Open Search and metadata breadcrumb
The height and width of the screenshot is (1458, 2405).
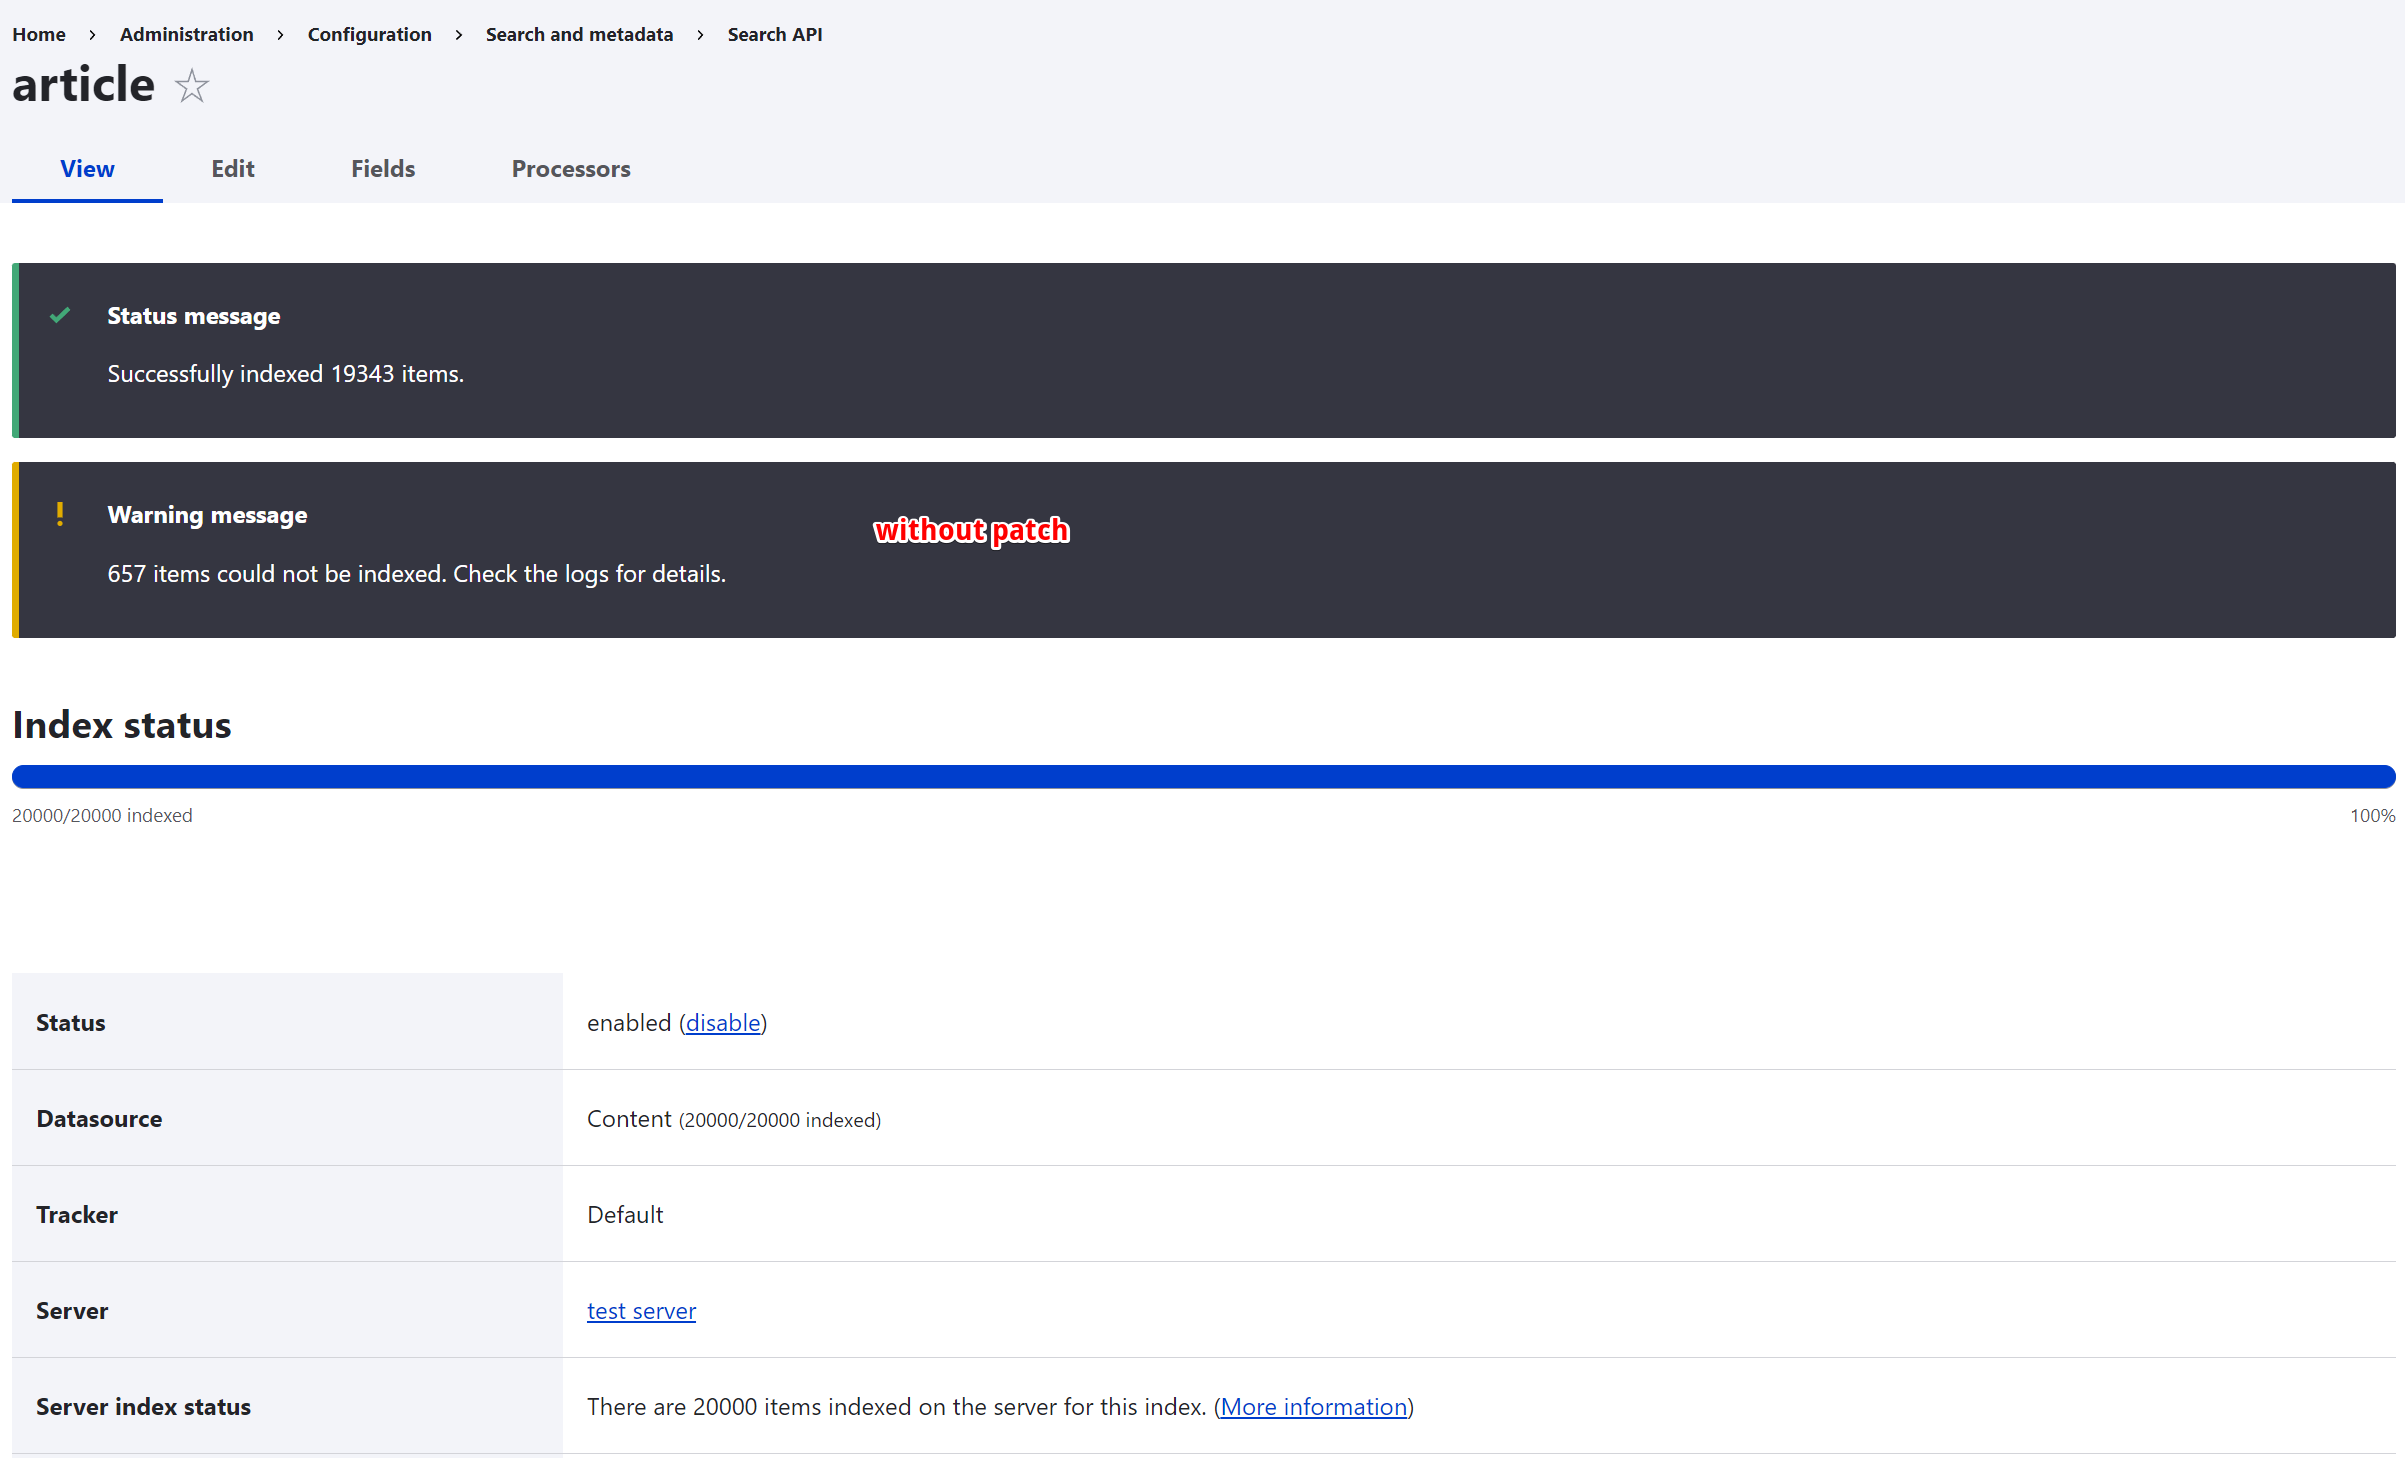(580, 34)
